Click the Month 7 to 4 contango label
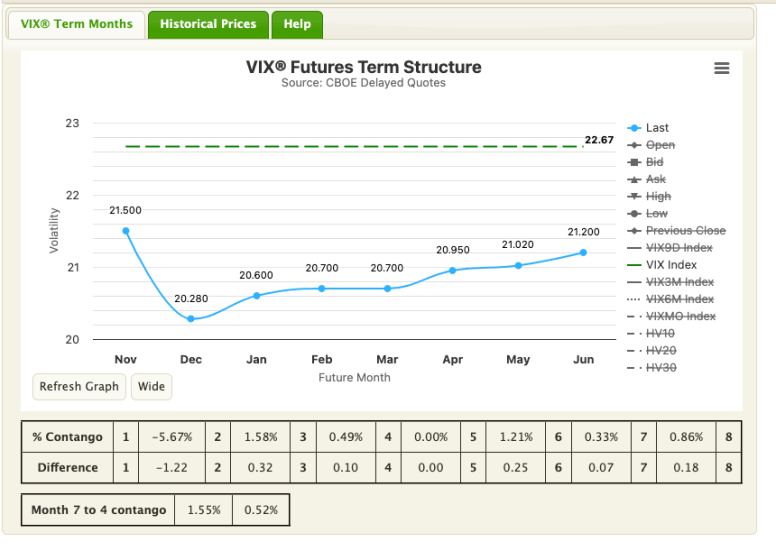Viewport: 776px width, 551px height. (98, 510)
